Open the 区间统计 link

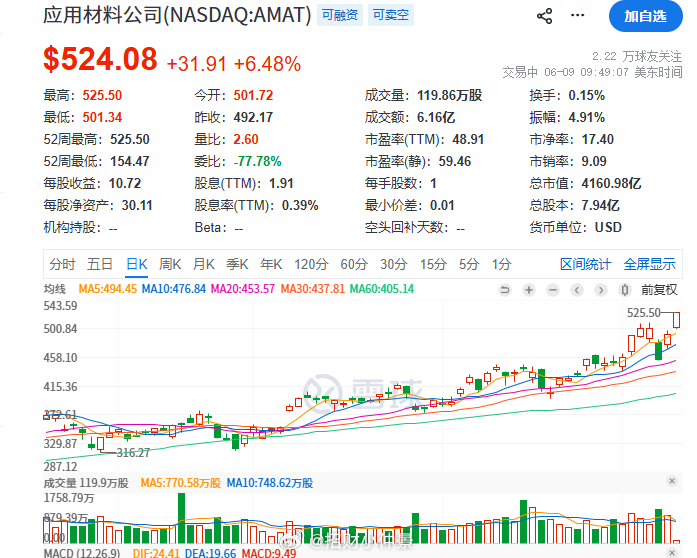point(585,264)
